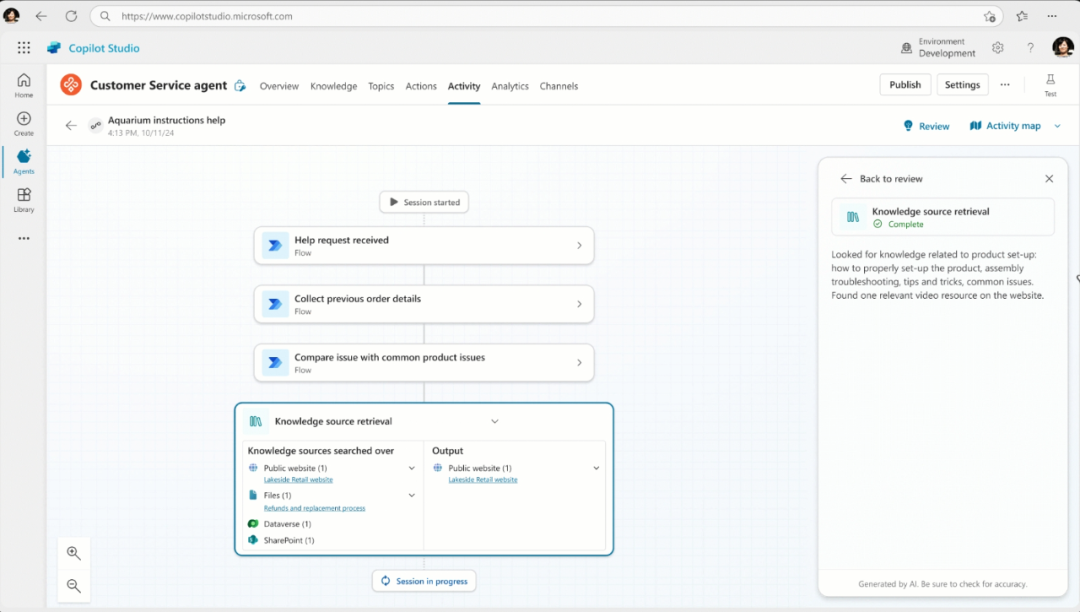Close the Knowledge source retrieval side panel
The image size is (1080, 612).
[x=1049, y=178]
